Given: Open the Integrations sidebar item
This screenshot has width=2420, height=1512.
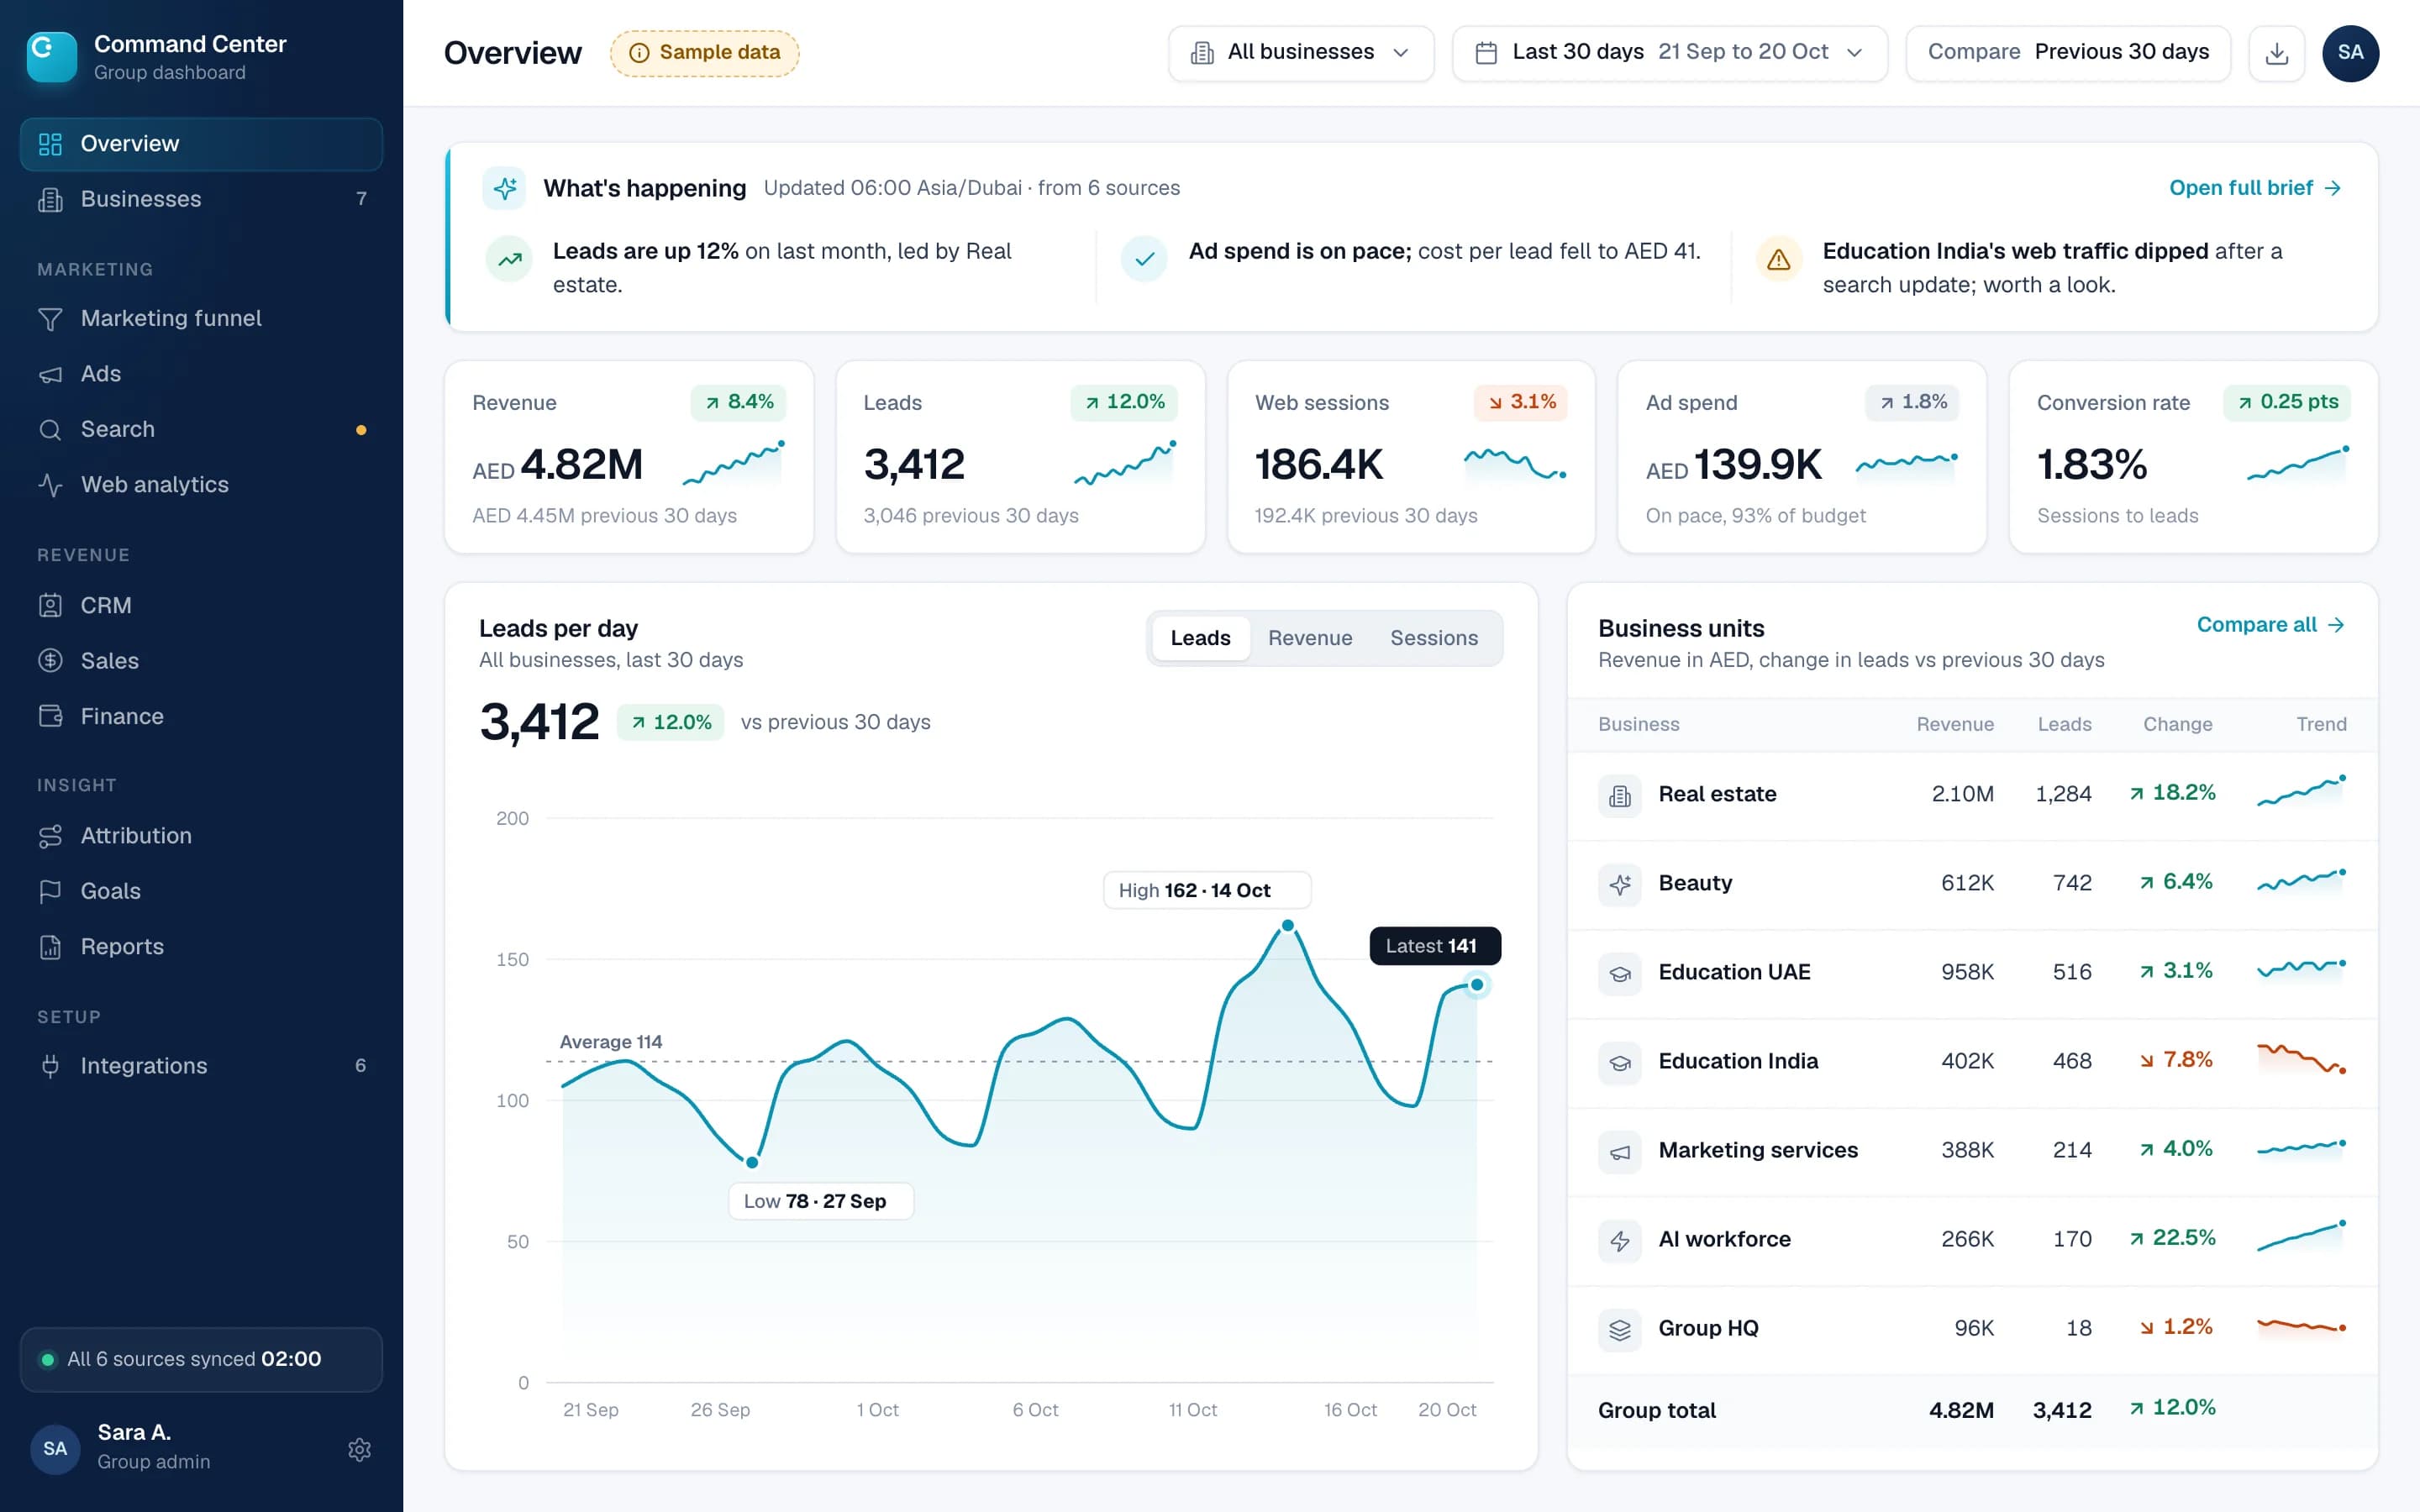Looking at the screenshot, I should coord(201,1066).
